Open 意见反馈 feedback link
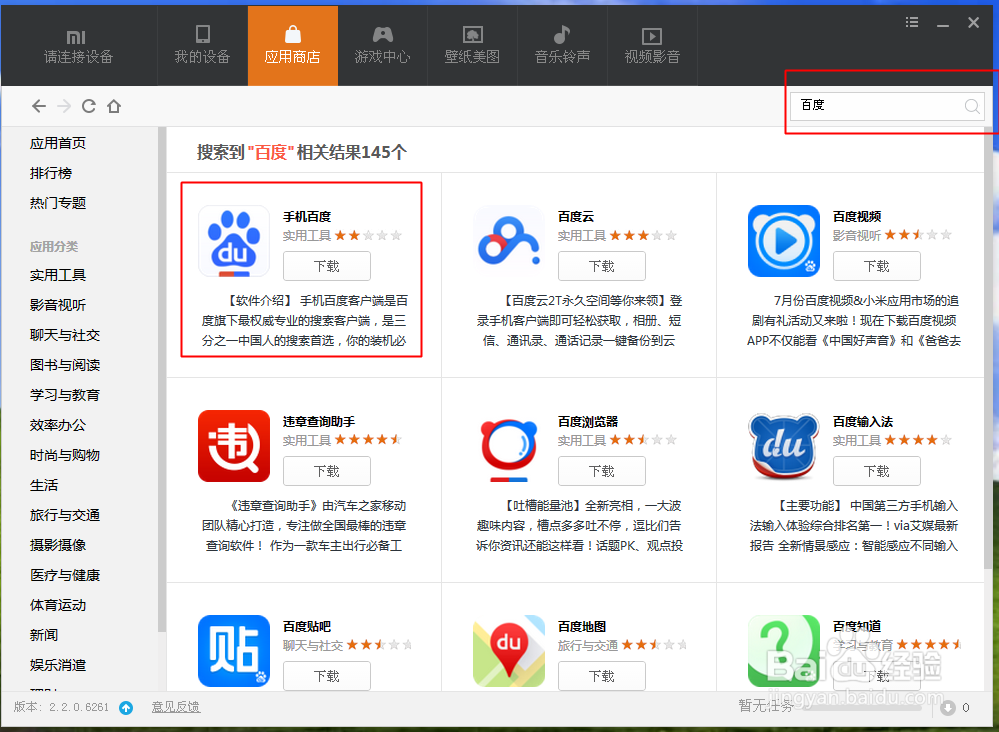 pyautogui.click(x=175, y=707)
